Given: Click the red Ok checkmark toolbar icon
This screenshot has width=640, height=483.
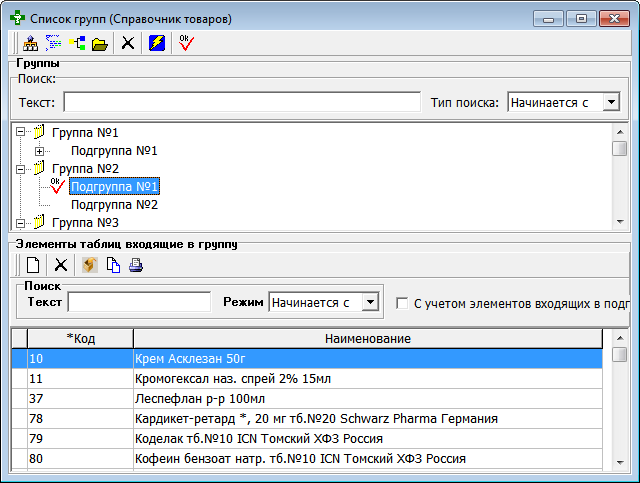Looking at the screenshot, I should coord(186,42).
